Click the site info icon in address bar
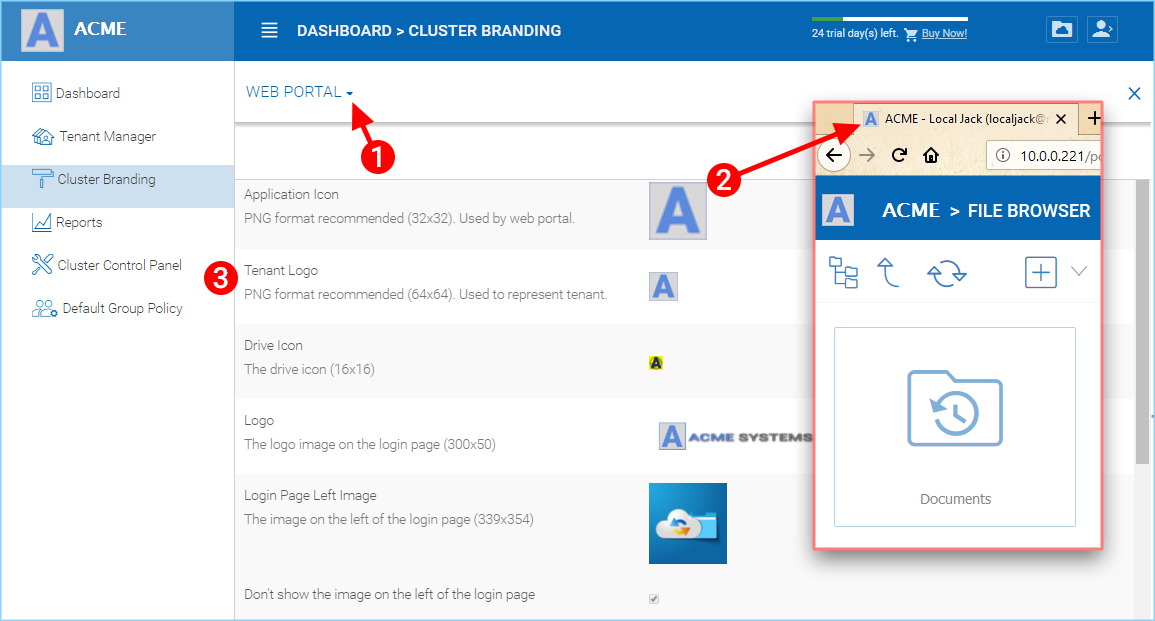Screen dimensions: 1155x621 point(1003,155)
